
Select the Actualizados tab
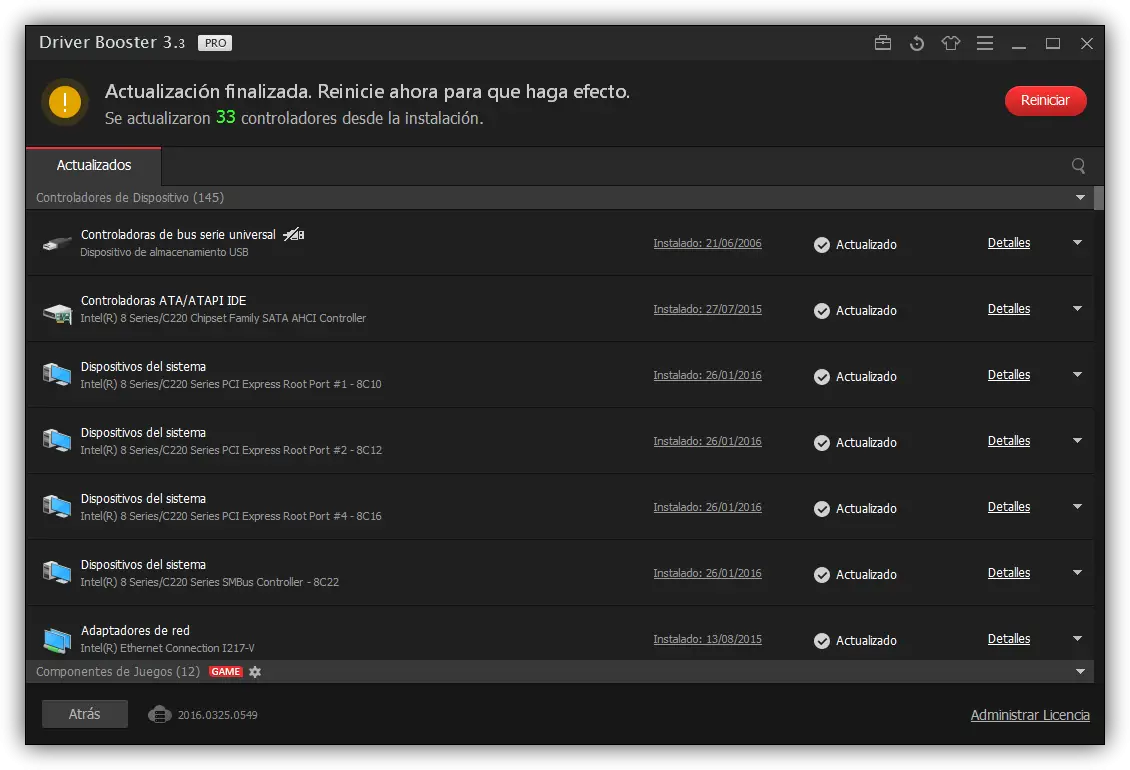(94, 166)
